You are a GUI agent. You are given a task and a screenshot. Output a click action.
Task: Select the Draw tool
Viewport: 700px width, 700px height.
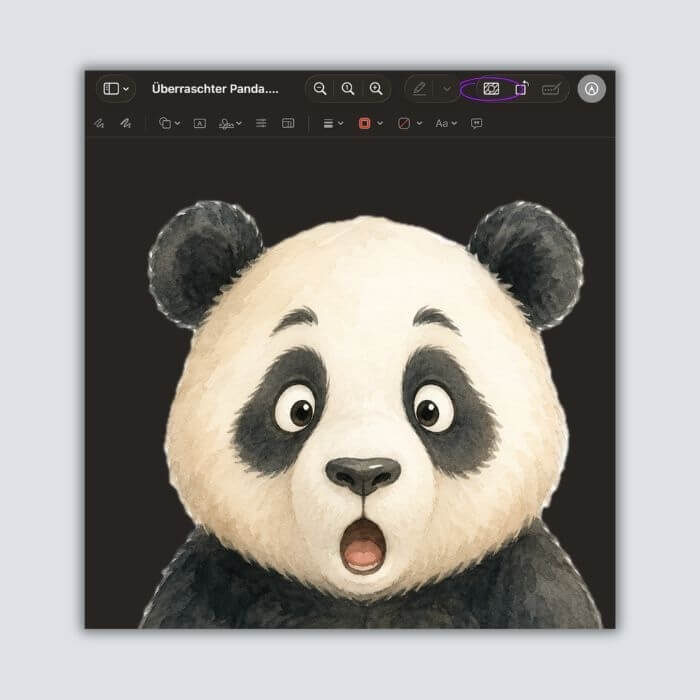pyautogui.click(x=126, y=123)
